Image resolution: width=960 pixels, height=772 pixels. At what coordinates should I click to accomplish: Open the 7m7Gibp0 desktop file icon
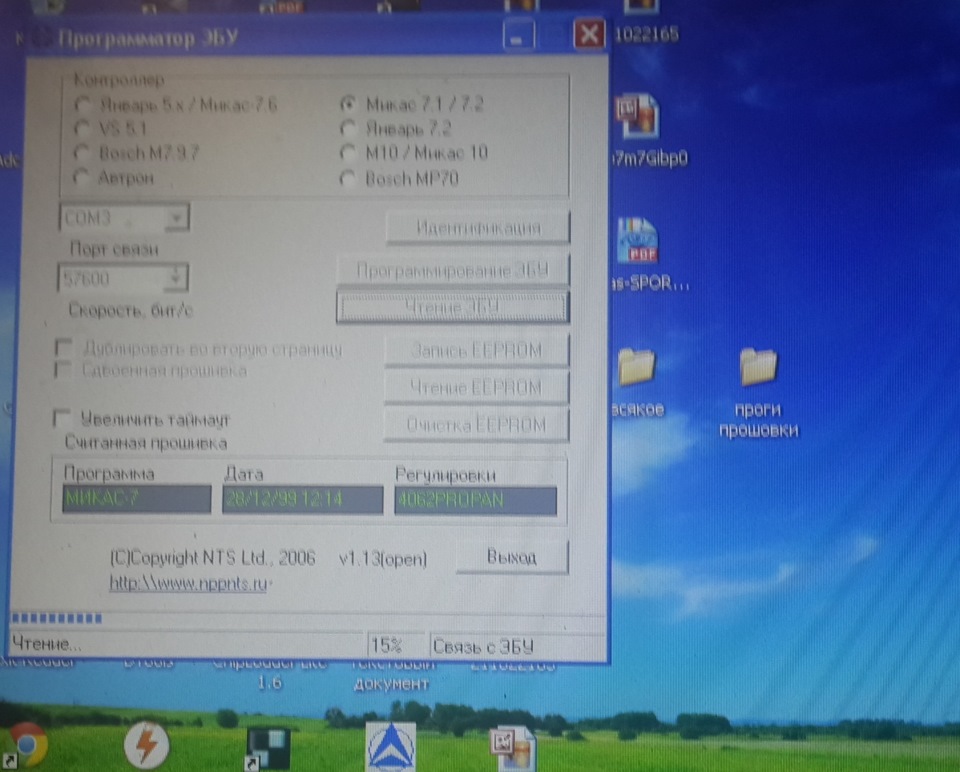639,117
